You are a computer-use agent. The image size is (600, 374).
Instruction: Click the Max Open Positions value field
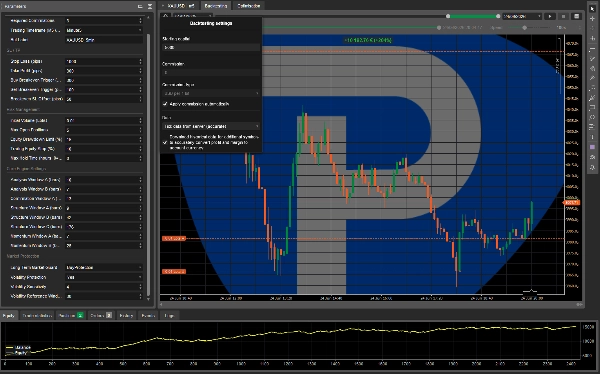point(104,130)
